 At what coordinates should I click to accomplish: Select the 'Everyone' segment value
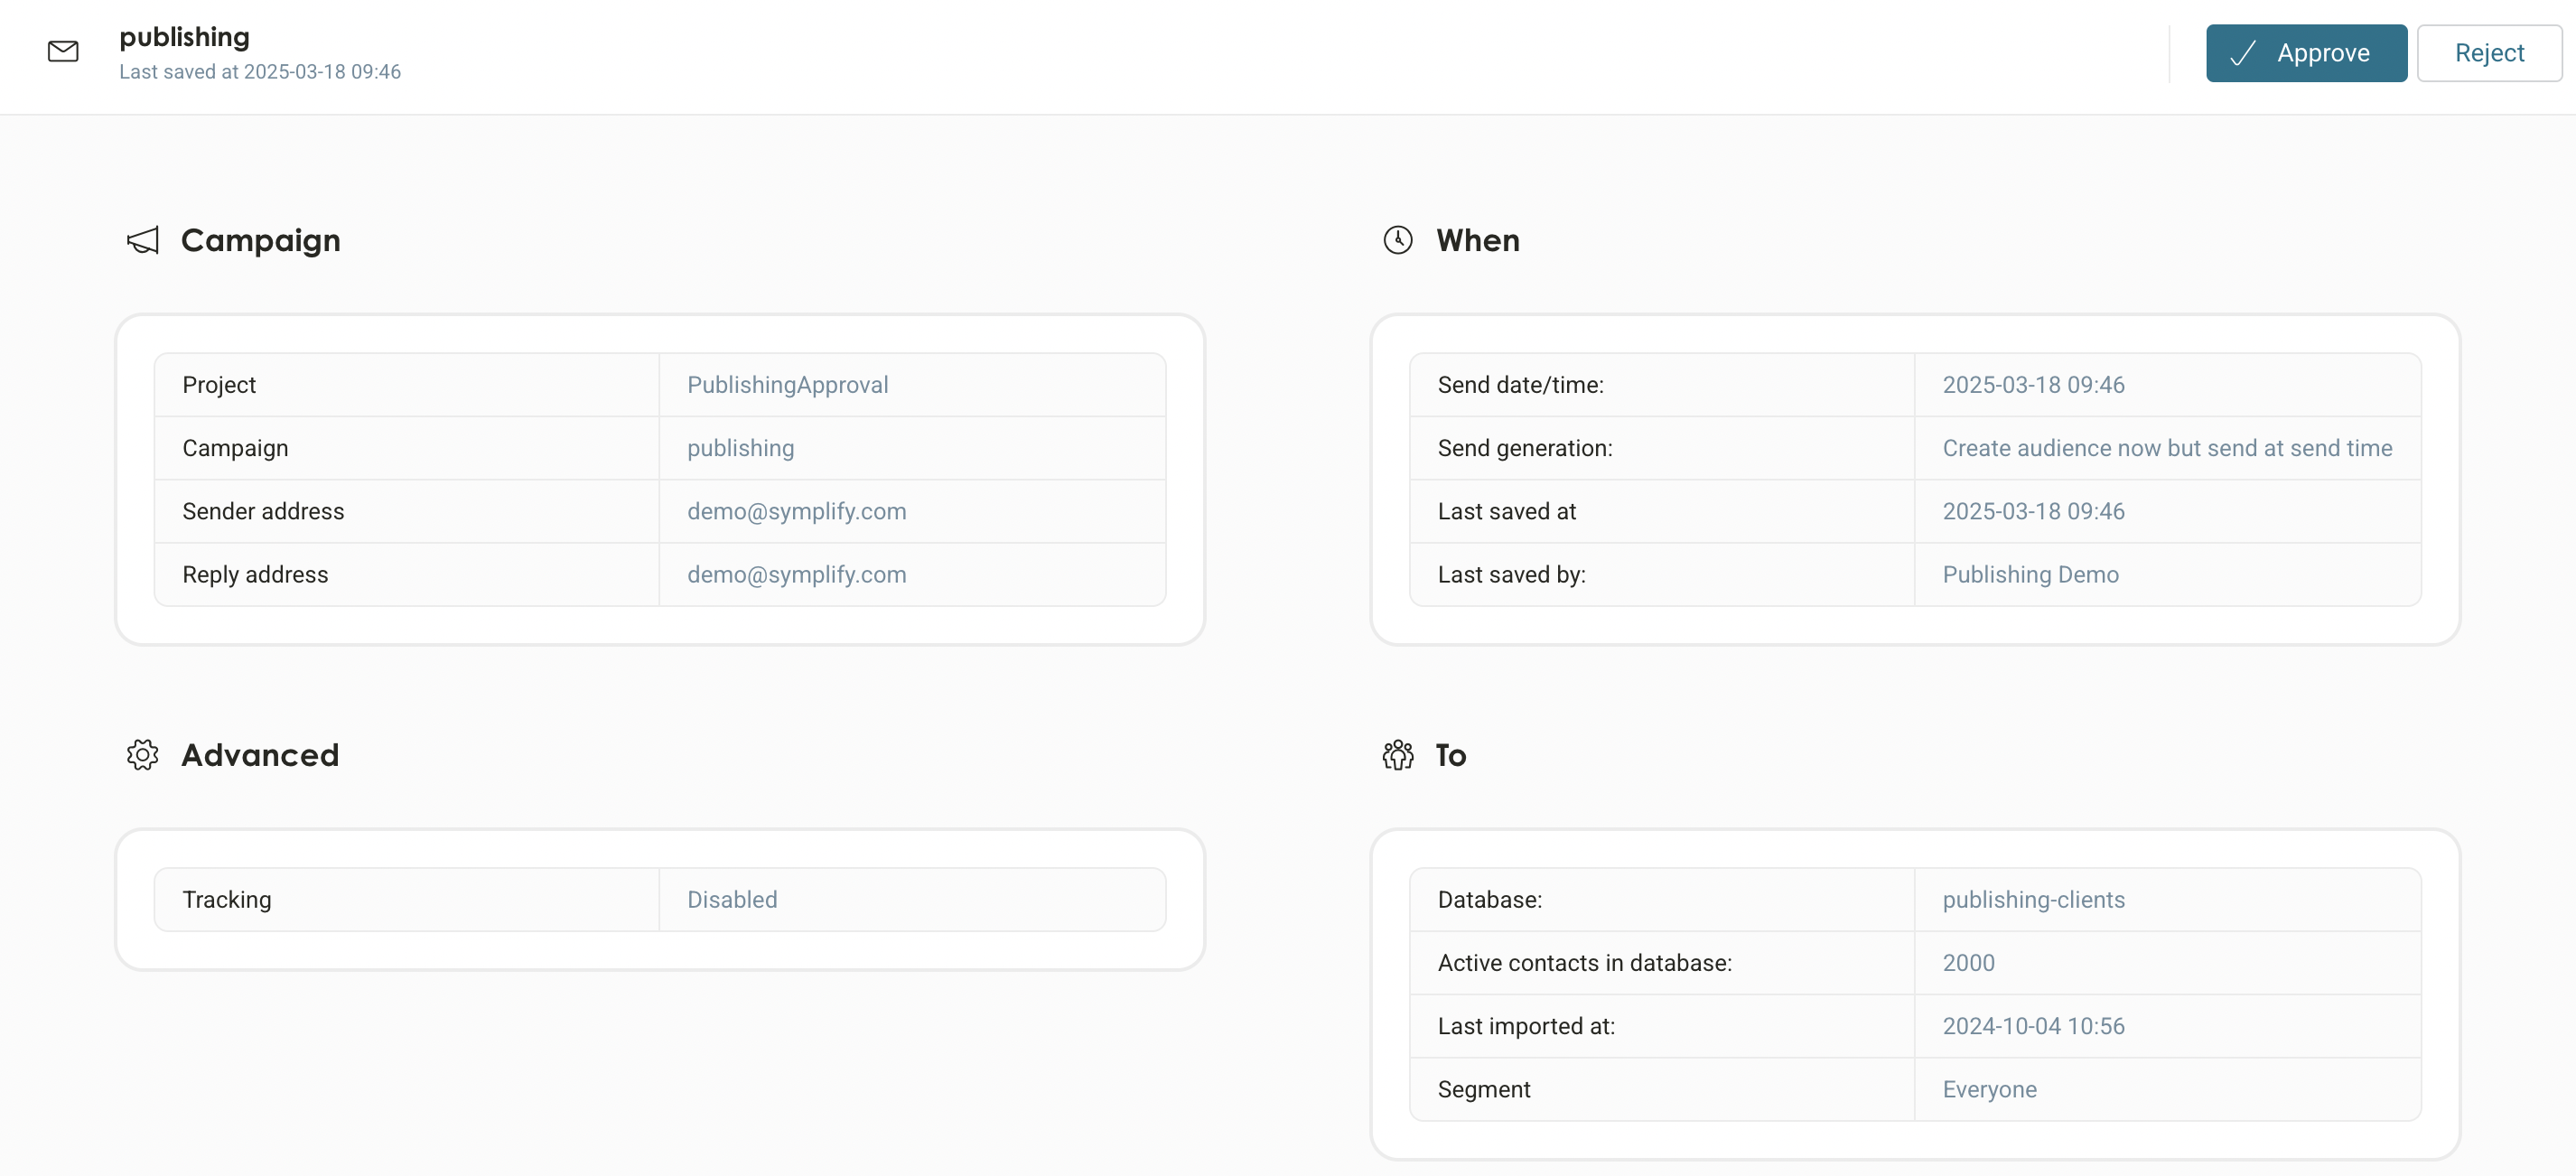pos(1989,1089)
